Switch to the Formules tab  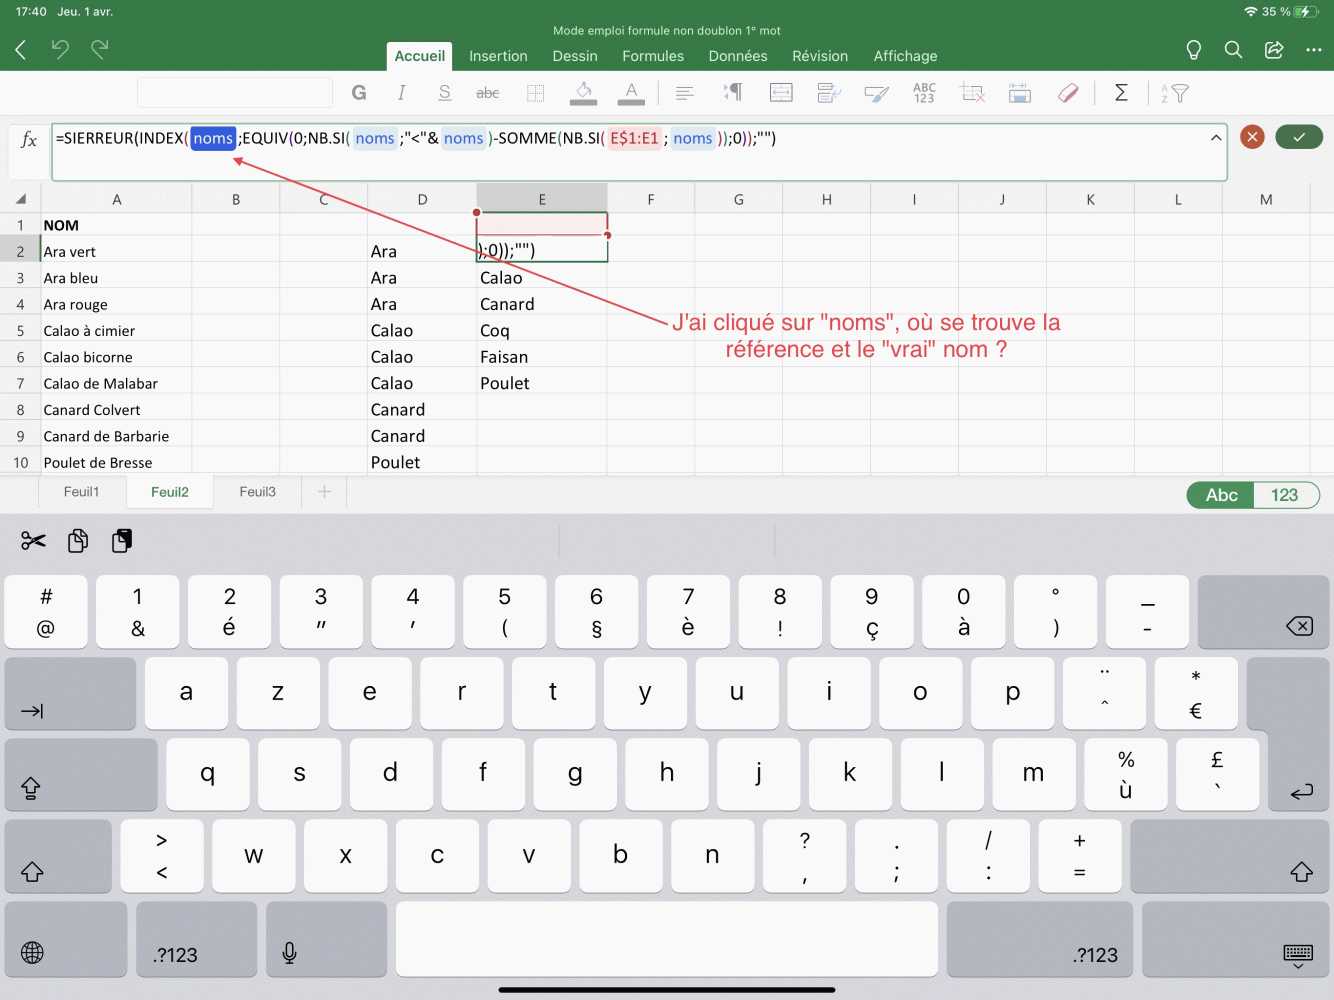pos(653,56)
